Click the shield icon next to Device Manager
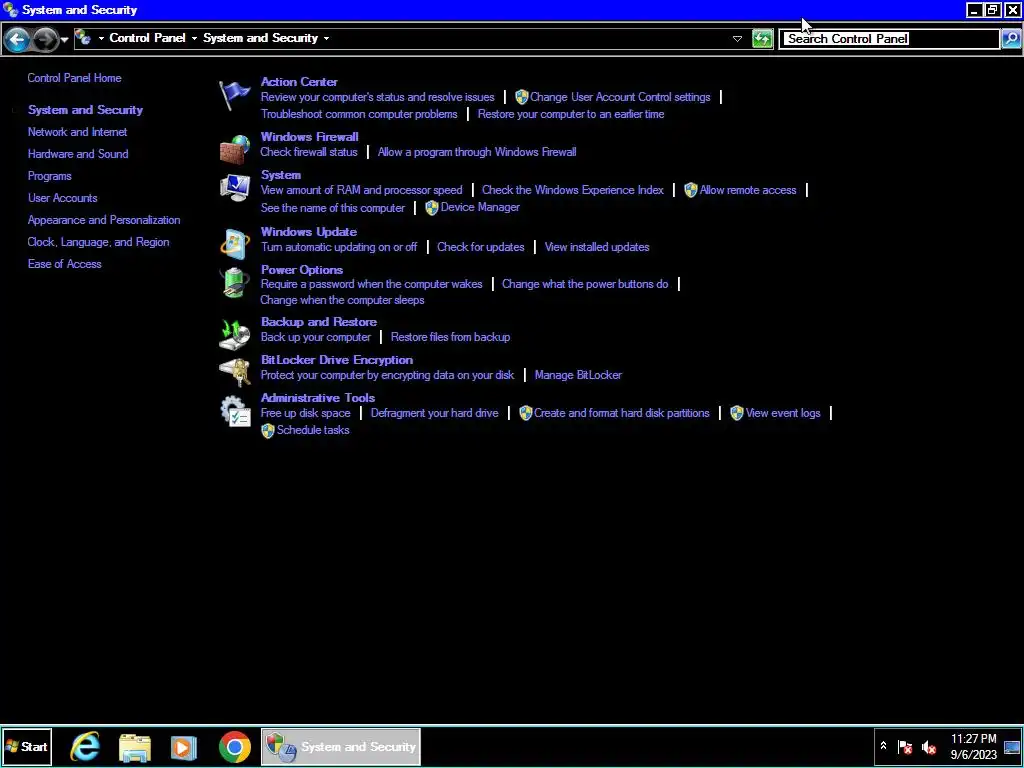Screen dimensions: 1024x768 [x=431, y=208]
